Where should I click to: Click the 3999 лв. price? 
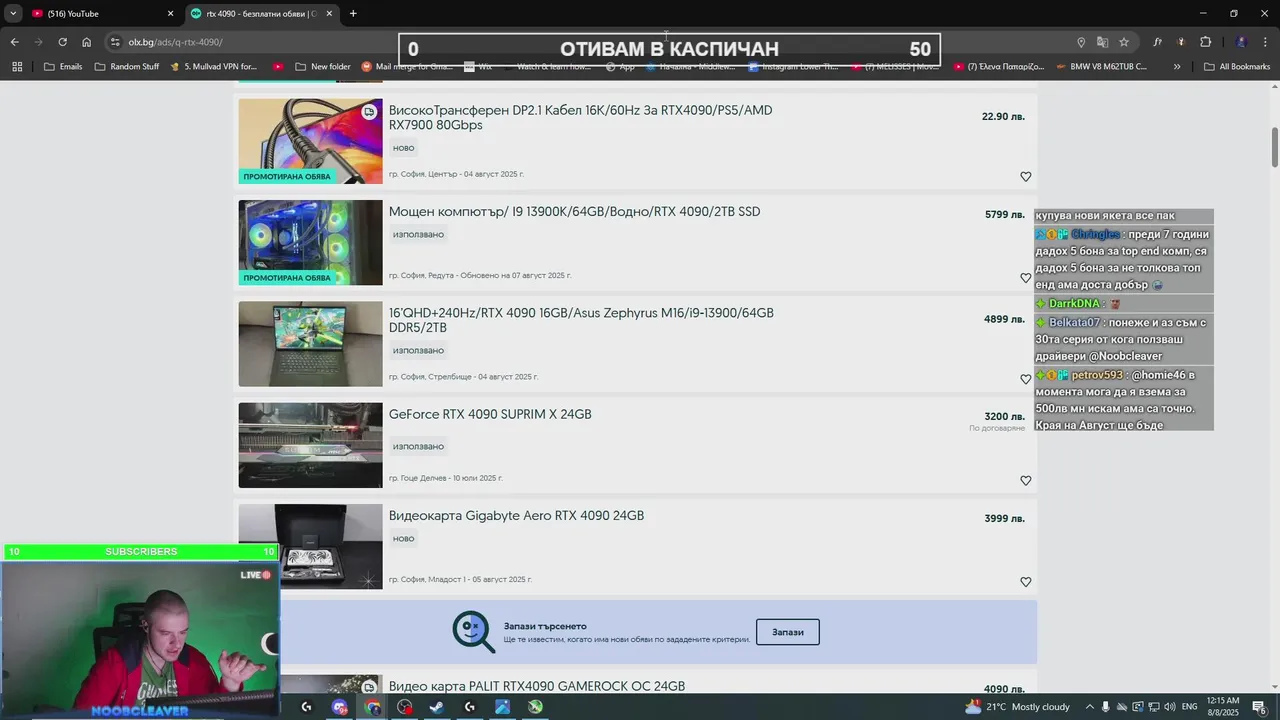[x=1004, y=519]
